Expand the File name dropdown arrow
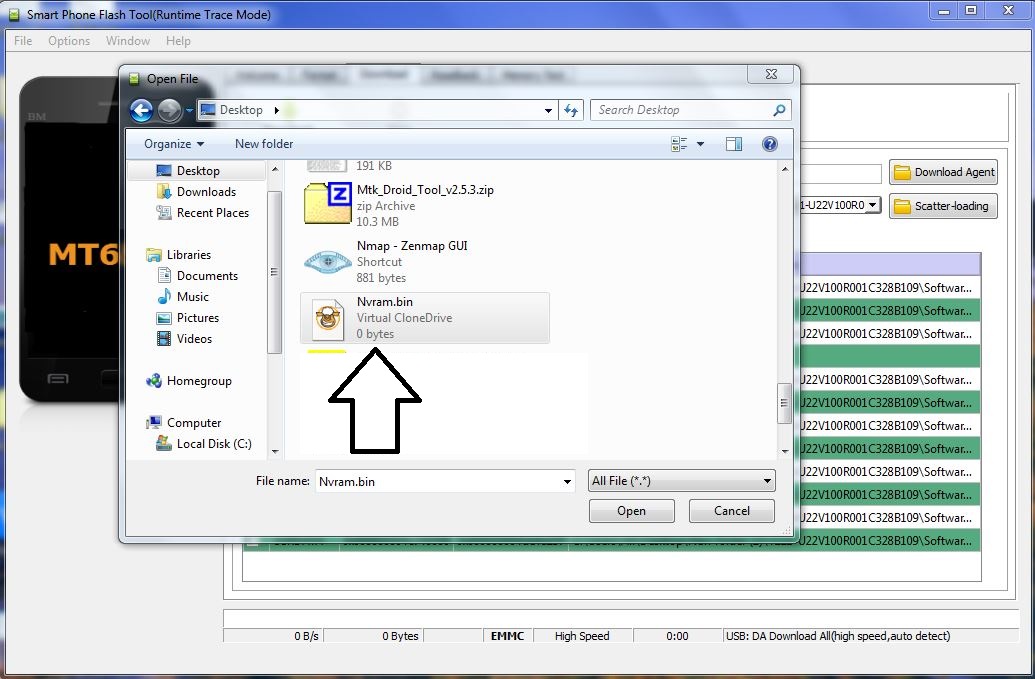Image resolution: width=1035 pixels, height=679 pixels. coord(567,482)
